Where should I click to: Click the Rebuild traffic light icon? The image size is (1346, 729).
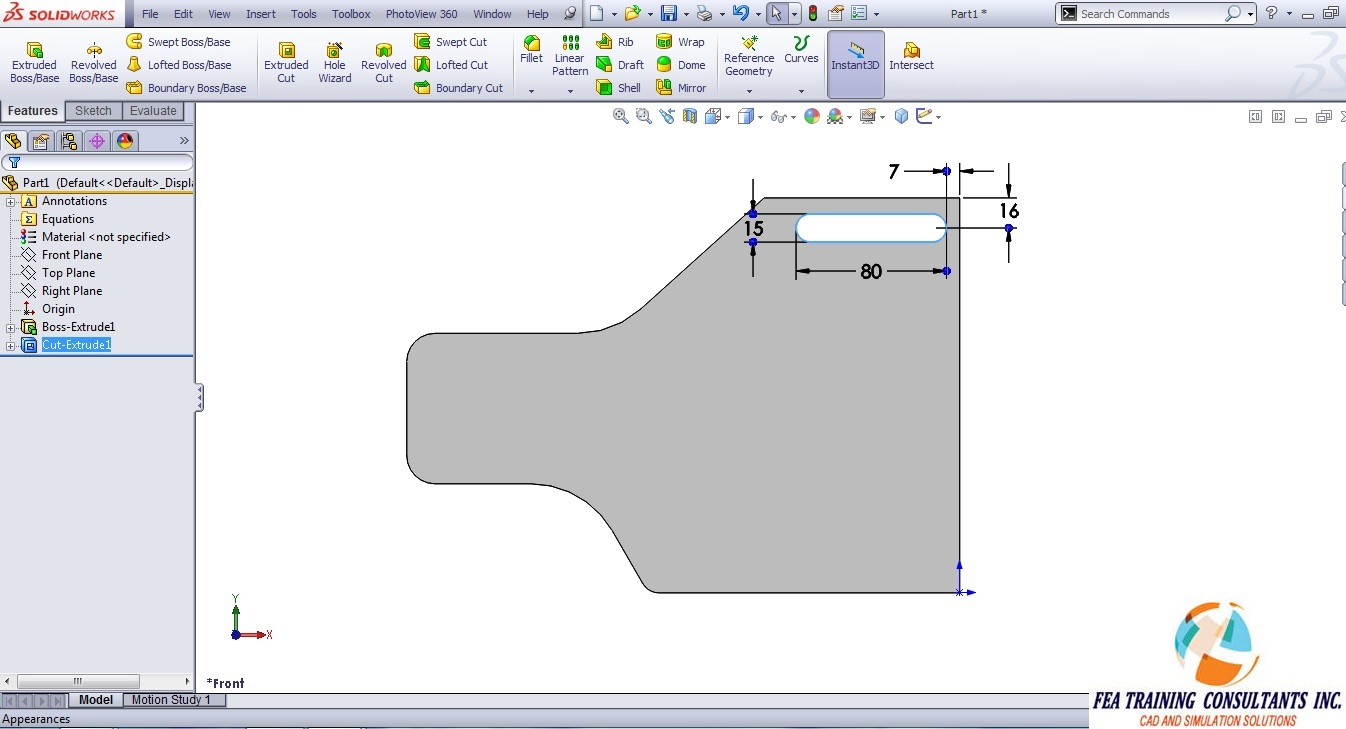pyautogui.click(x=813, y=14)
